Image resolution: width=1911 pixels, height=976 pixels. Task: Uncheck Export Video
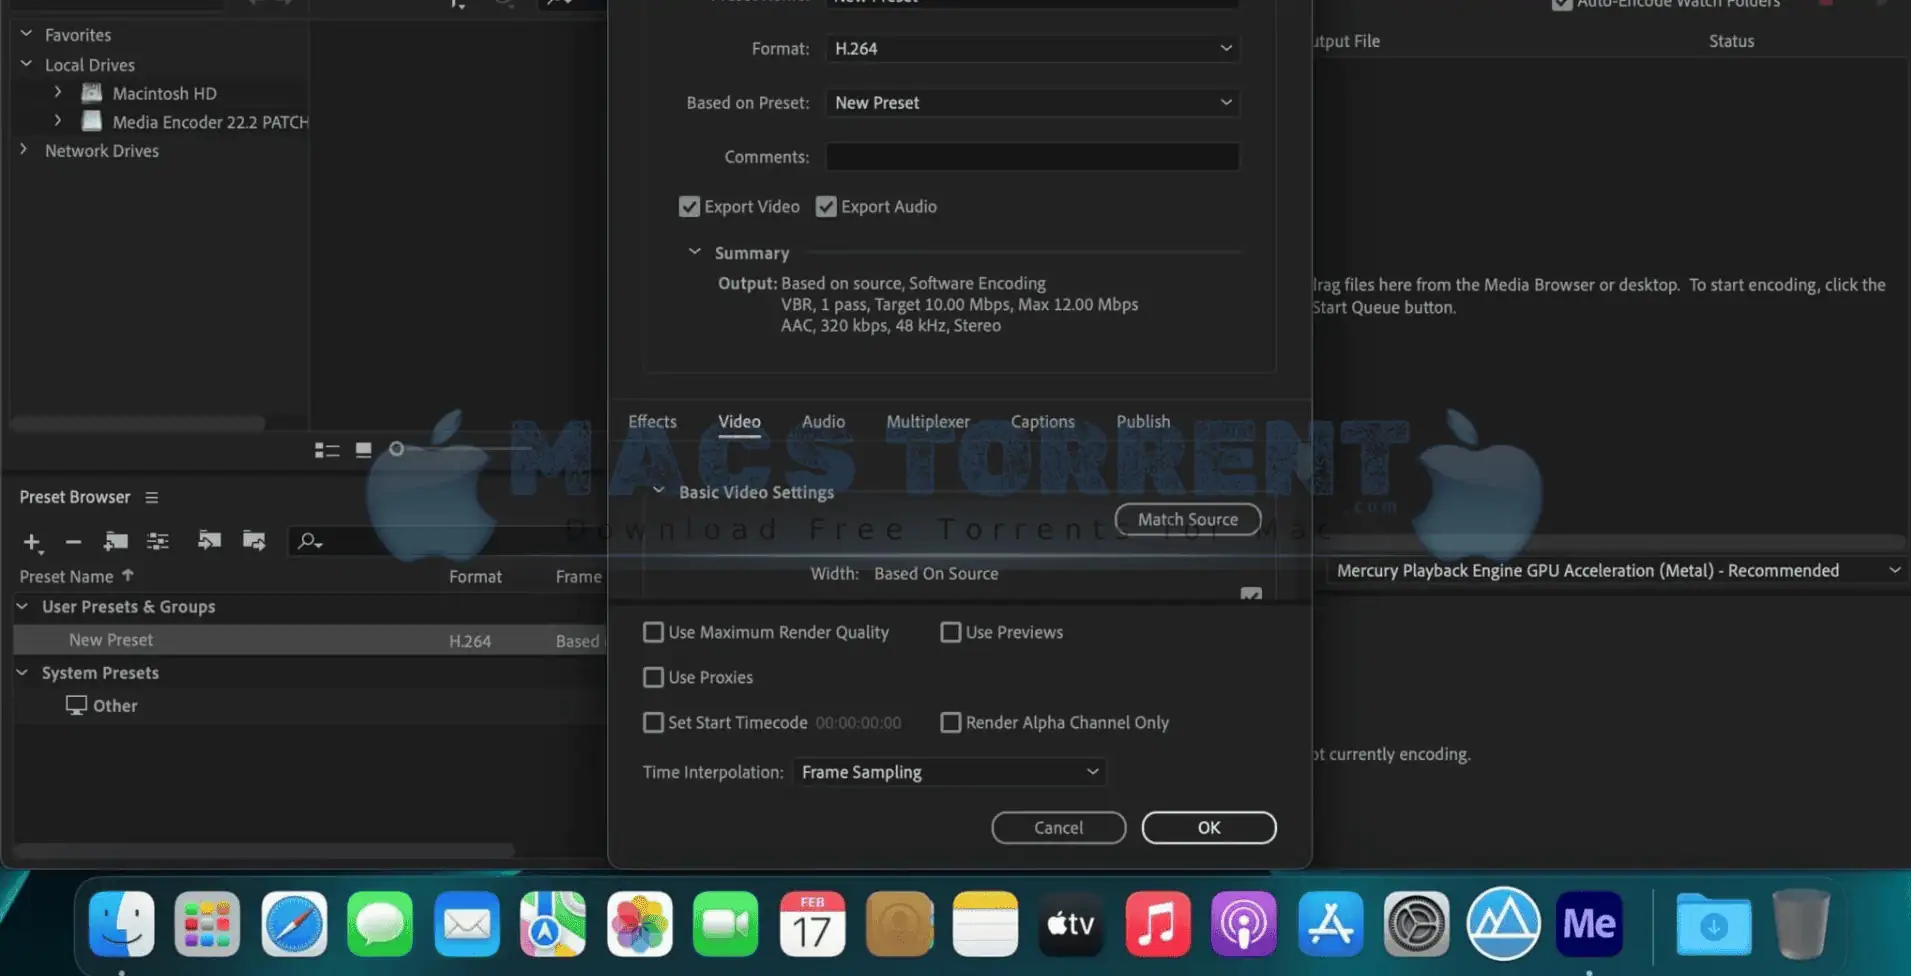[x=689, y=206]
